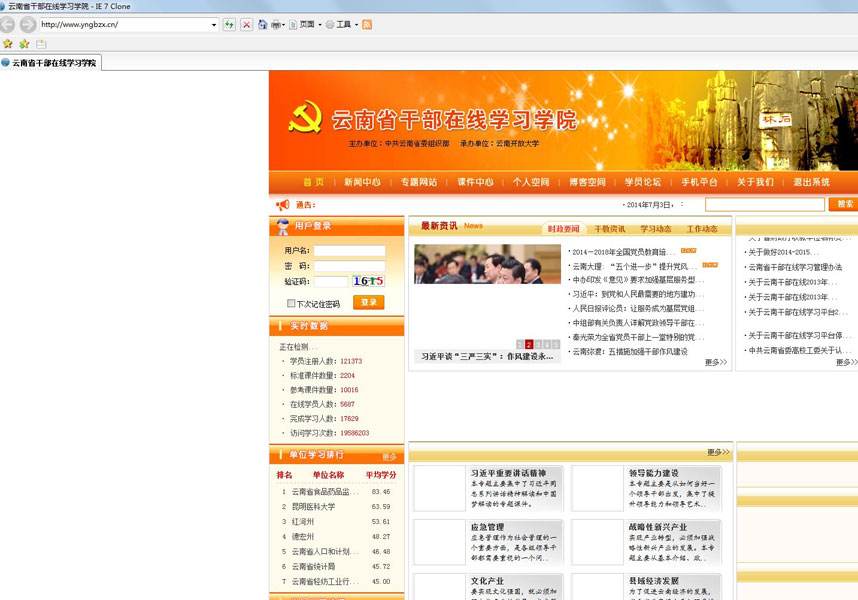858x600 pixels.
Task: Open the link 云南弥渡：五措施加强干部作风建设
Action: (630, 352)
